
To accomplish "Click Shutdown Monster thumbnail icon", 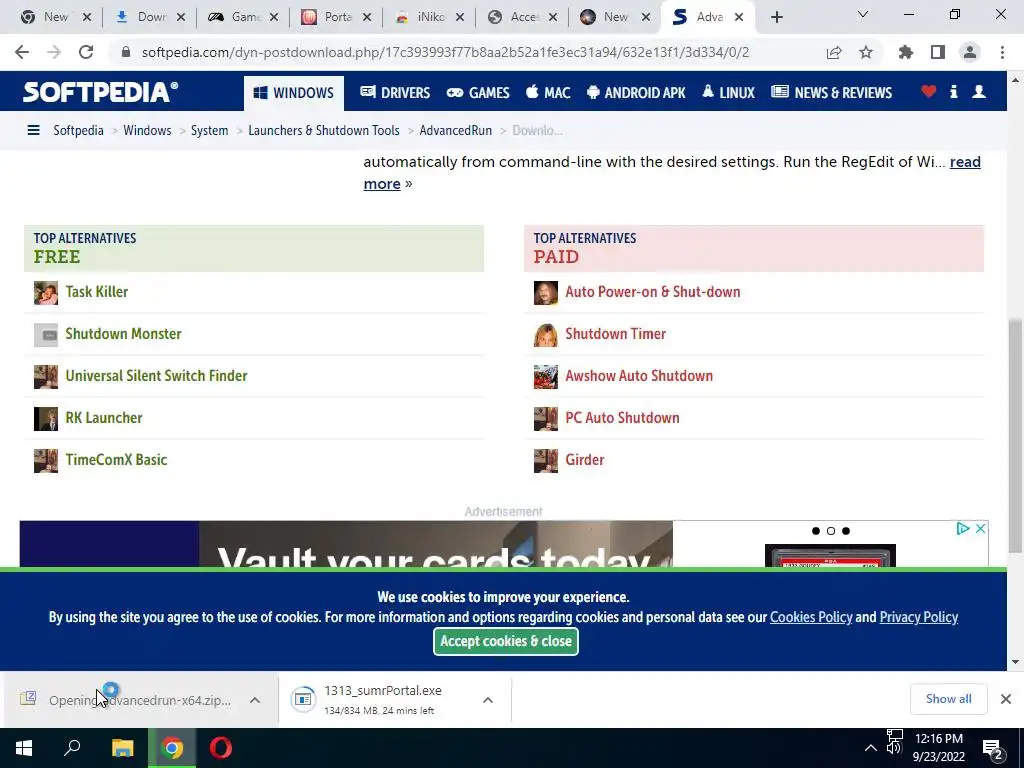I will [x=46, y=335].
